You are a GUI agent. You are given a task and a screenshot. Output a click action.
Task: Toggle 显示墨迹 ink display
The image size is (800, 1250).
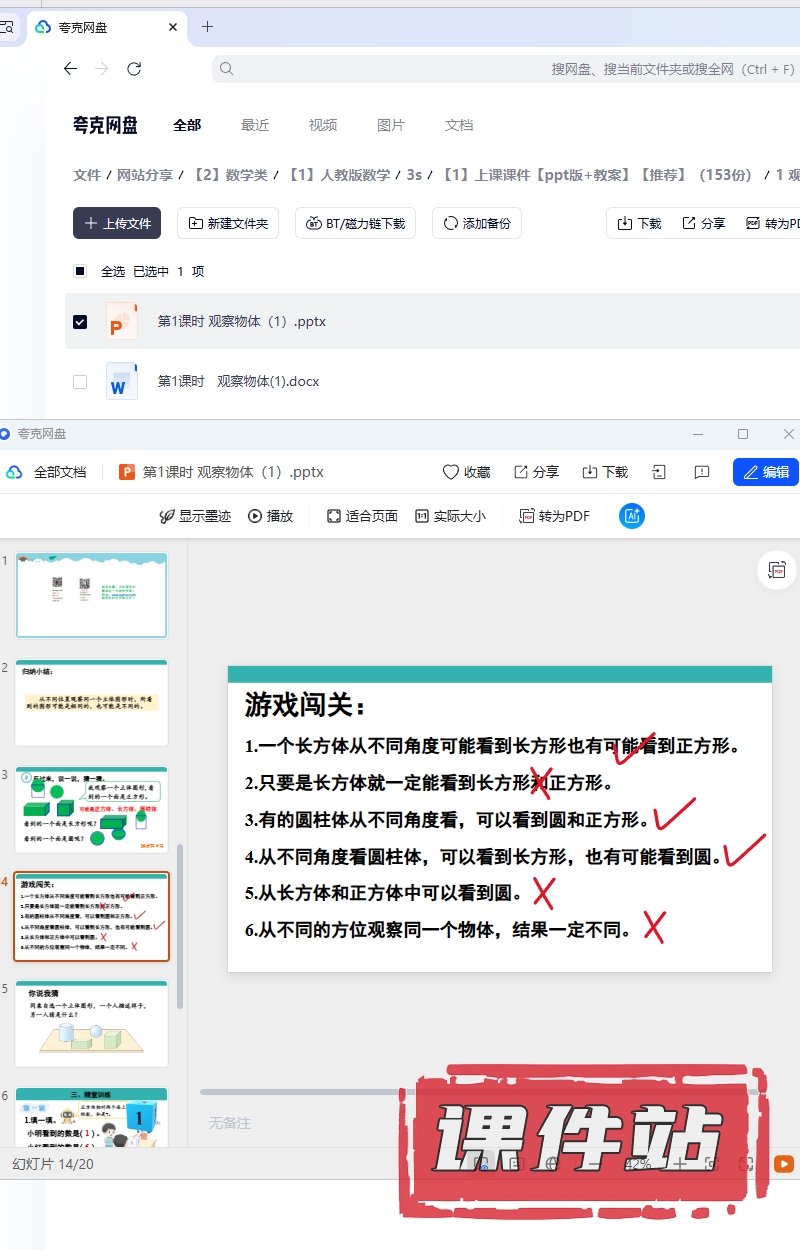click(195, 516)
